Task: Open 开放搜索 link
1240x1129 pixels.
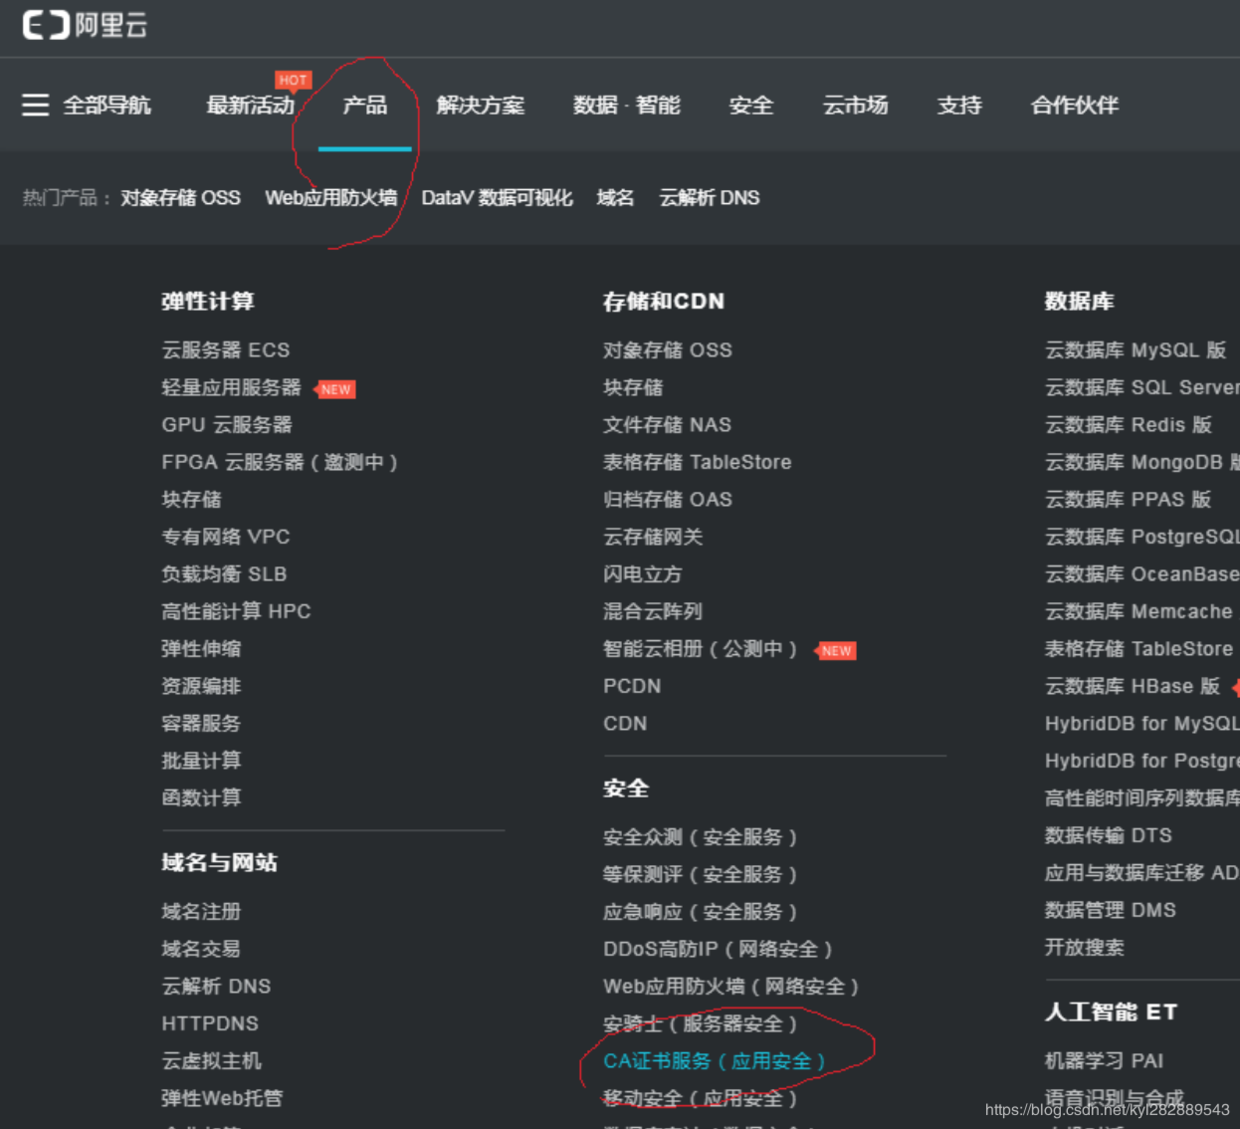Action: (x=1084, y=947)
